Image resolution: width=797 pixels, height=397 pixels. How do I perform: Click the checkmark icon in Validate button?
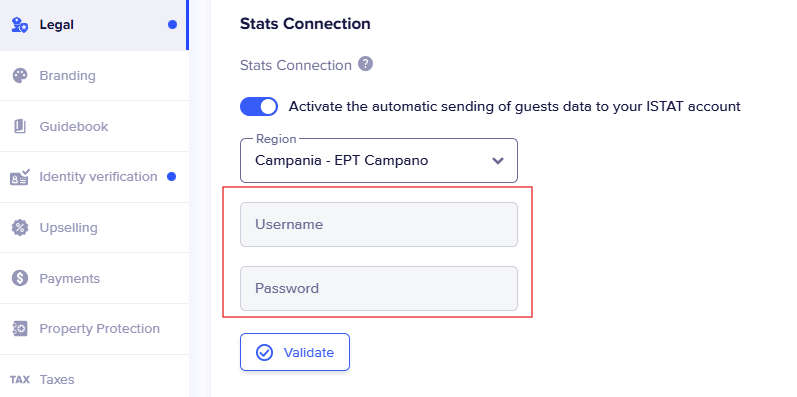[264, 352]
